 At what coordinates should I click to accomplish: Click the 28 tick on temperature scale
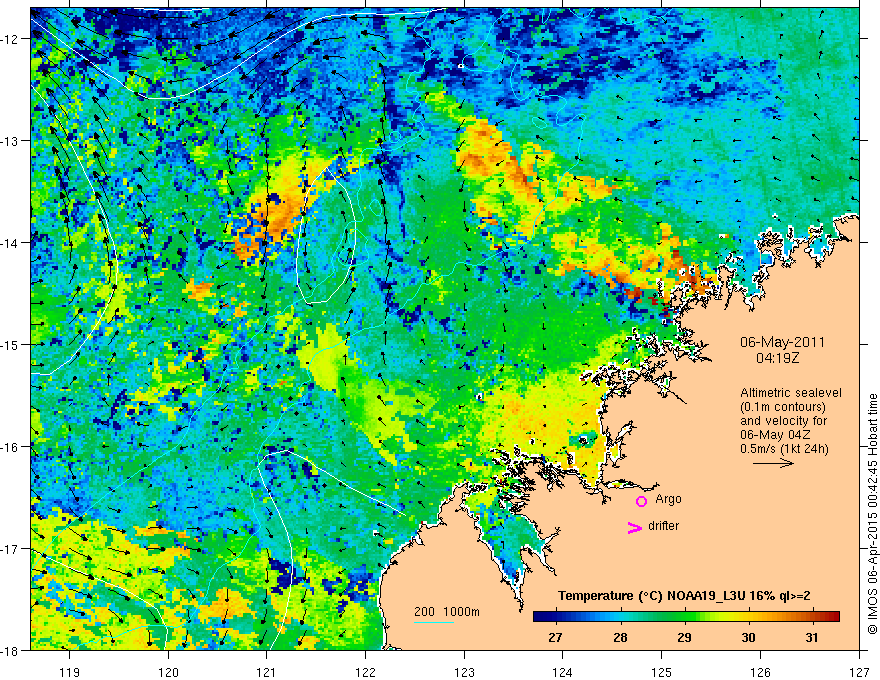point(620,638)
